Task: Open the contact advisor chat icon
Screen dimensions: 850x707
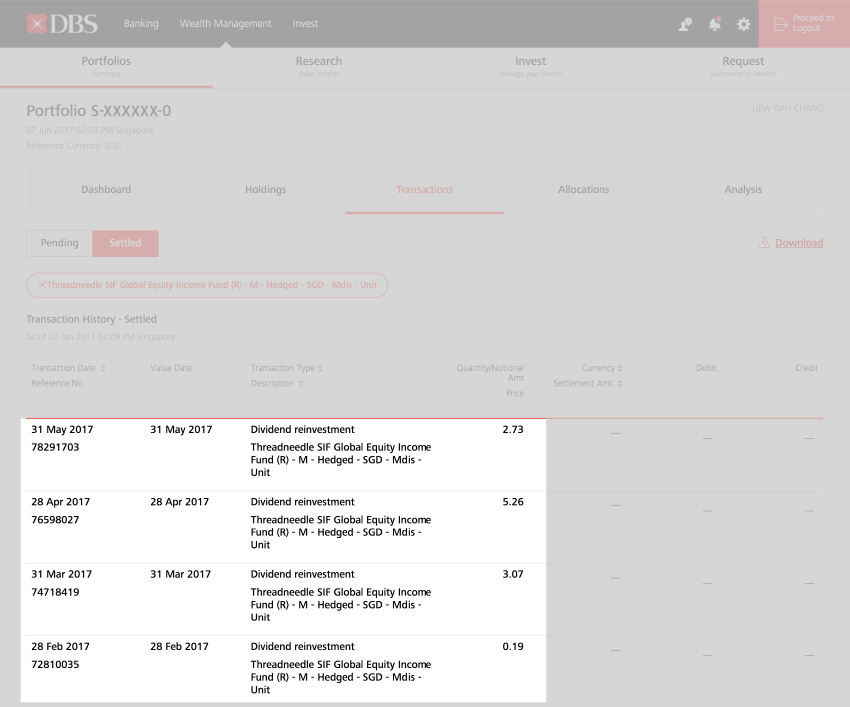Action: 685,24
